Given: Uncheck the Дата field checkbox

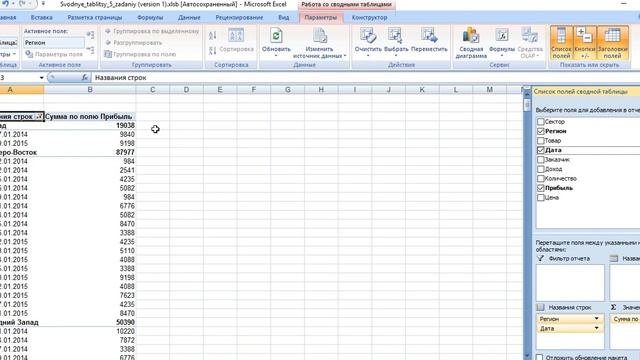Looking at the screenshot, I should click(x=541, y=150).
